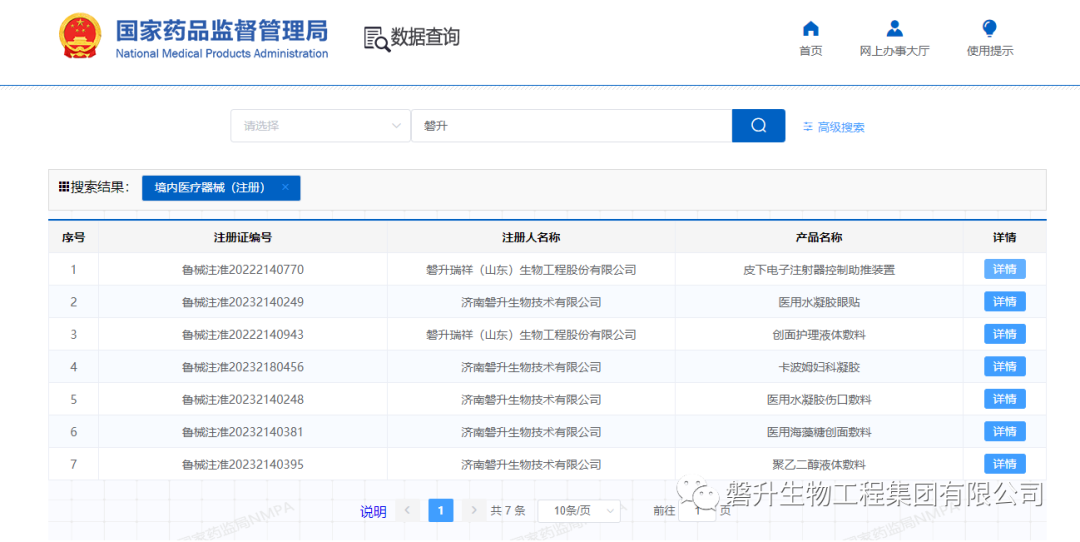Open 详情 for 医用水凝胶眼贴
Viewport: 1080px width, 542px height.
[1004, 302]
